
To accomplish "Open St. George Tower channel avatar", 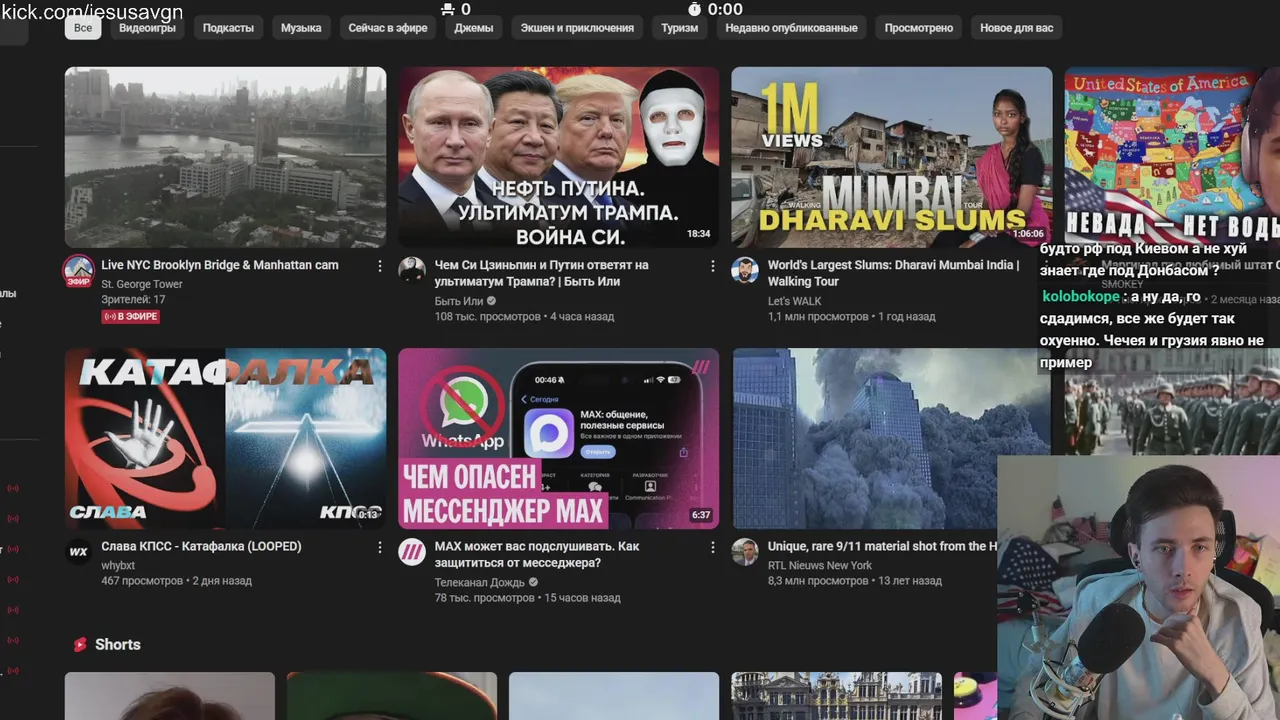I will click(79, 271).
